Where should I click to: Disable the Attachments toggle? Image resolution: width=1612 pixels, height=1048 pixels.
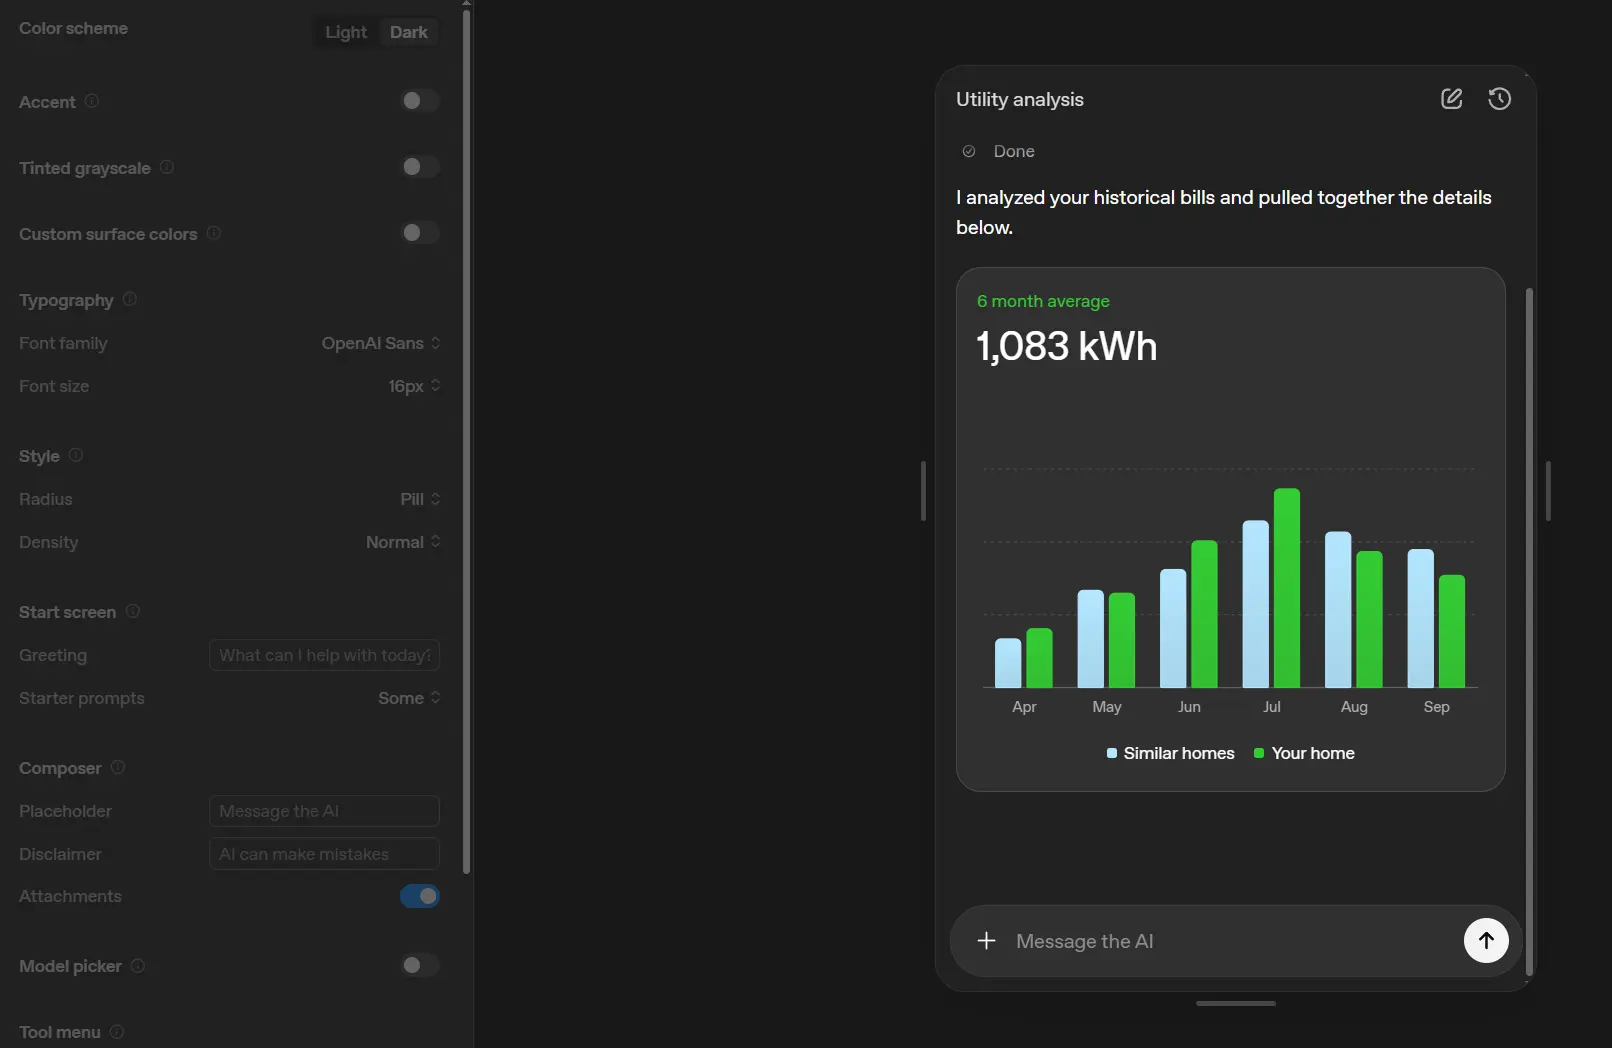point(419,896)
